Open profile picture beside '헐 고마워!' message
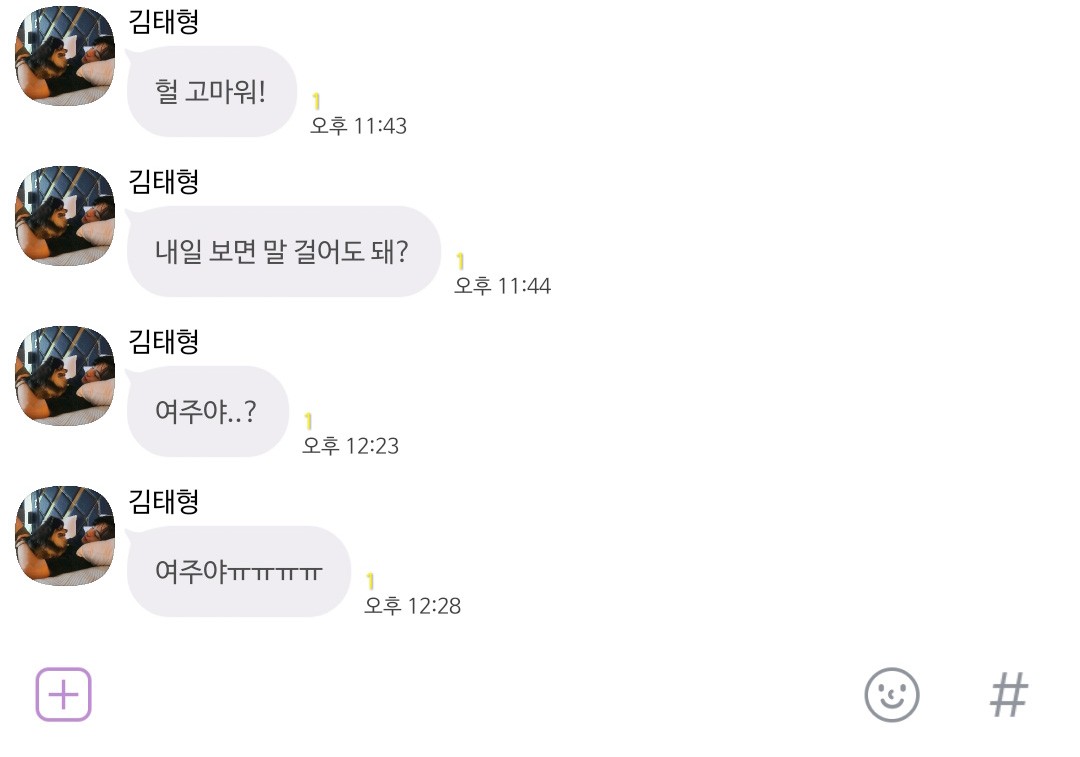Screen dimensions: 1080x757 65,56
